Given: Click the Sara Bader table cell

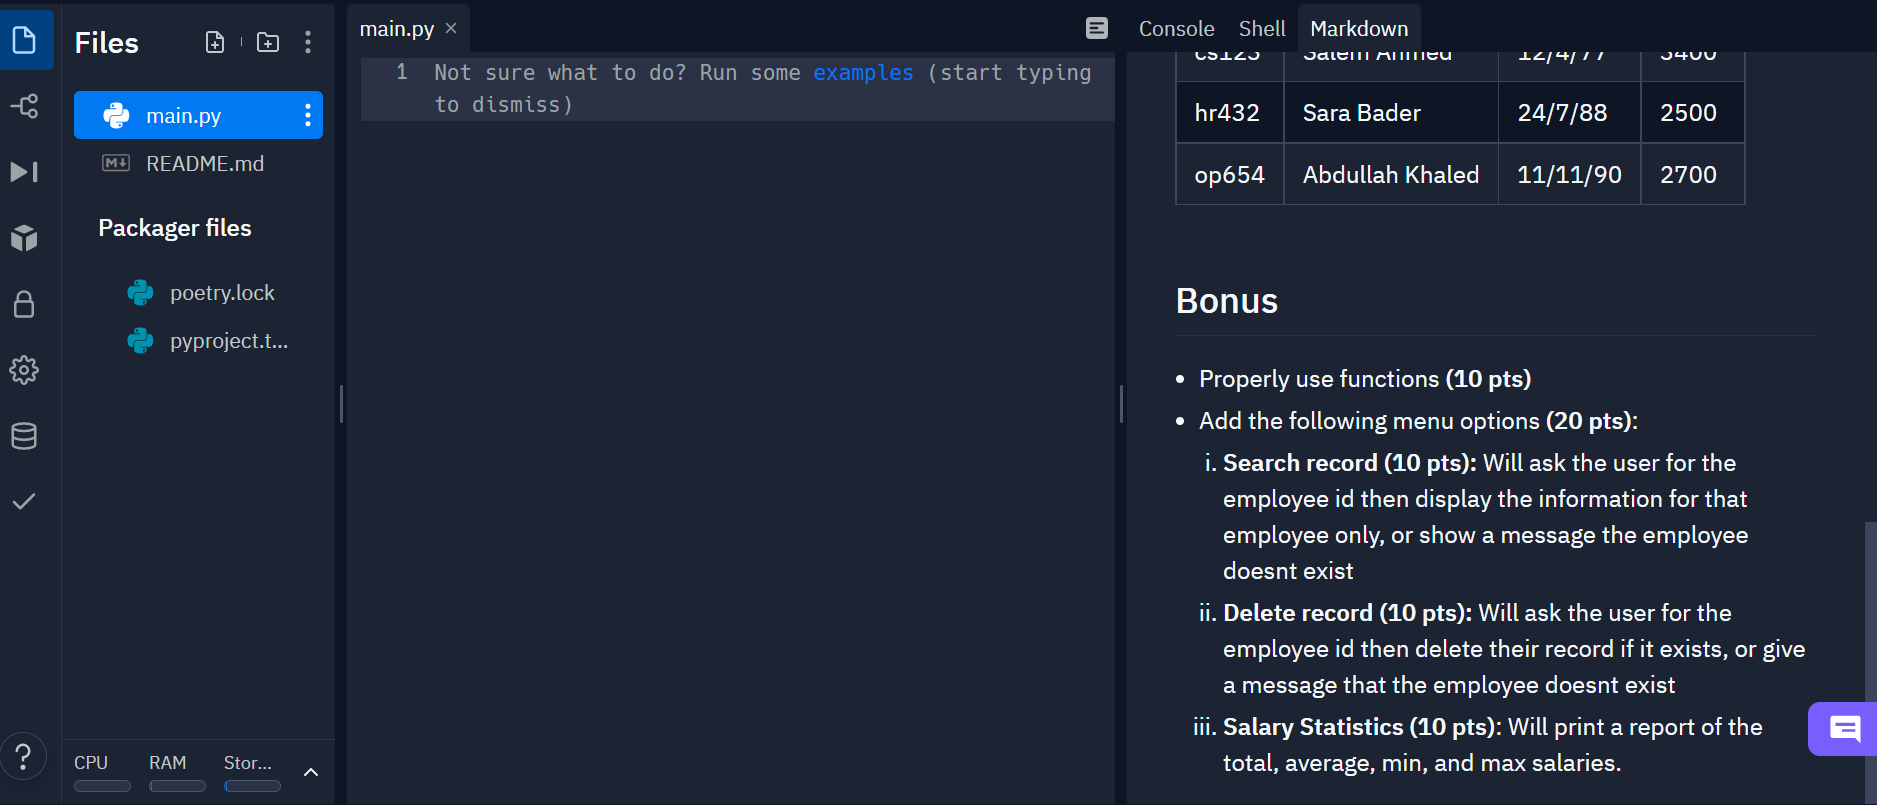Looking at the screenshot, I should (1391, 113).
